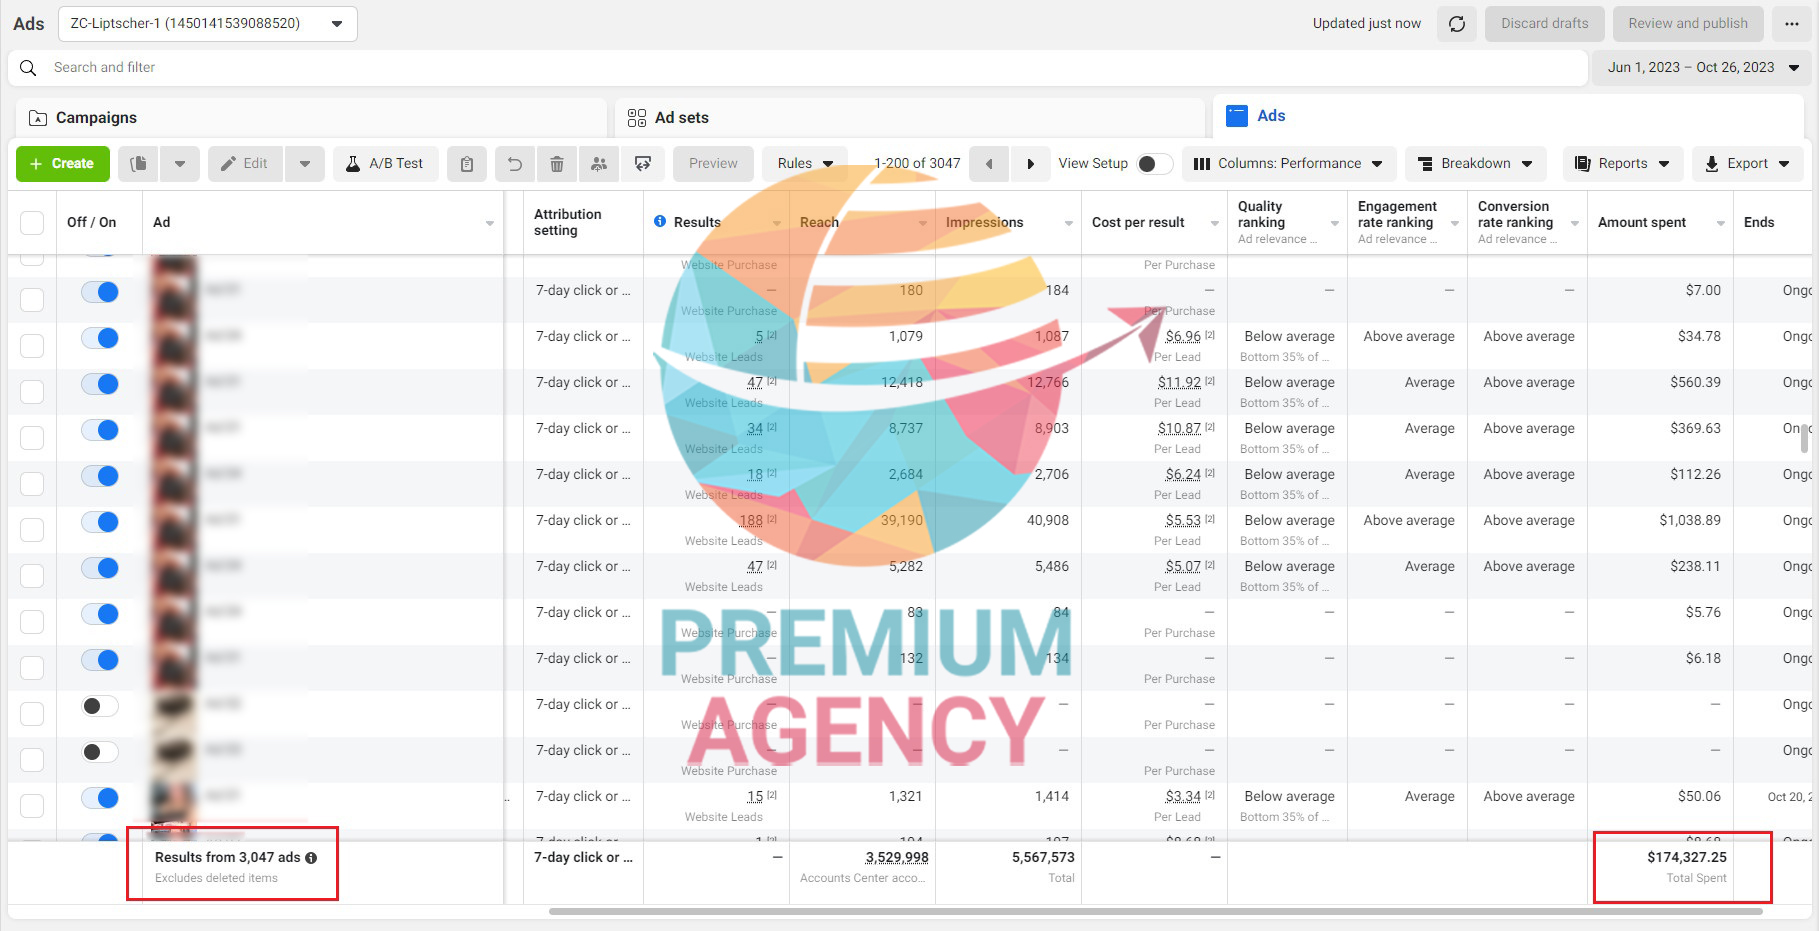Screen dimensions: 1819x931
Task: Open the Breakdown dropdown
Action: click(x=1476, y=164)
